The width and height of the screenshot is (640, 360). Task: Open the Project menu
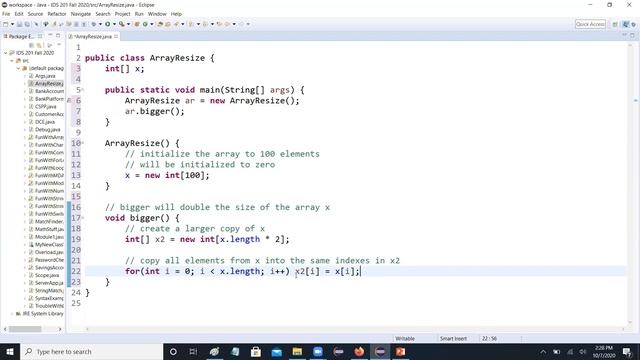tap(122, 14)
